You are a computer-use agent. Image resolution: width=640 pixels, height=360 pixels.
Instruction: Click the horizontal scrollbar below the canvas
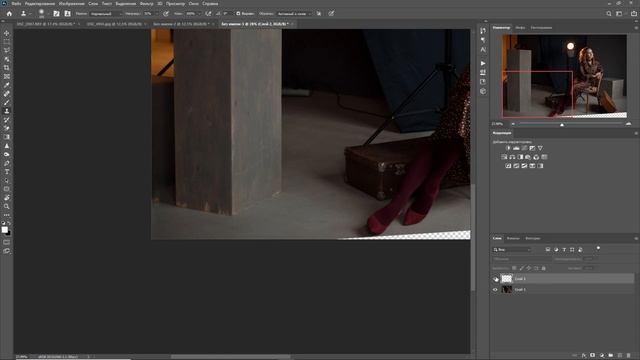click(x=231, y=357)
